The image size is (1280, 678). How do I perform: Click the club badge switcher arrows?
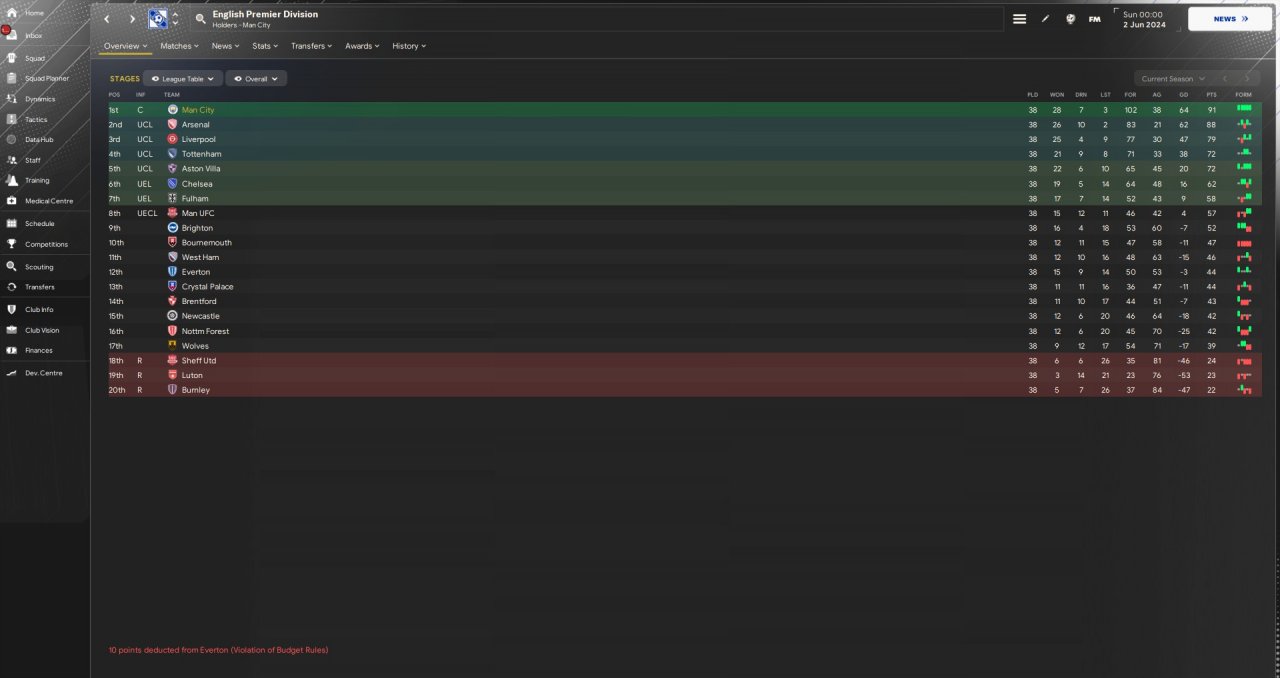click(x=176, y=19)
